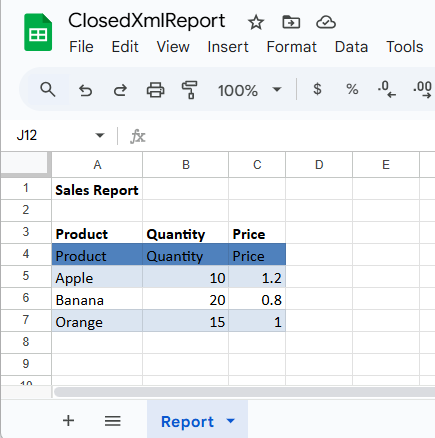Select the Apple quantity cell showing 10
435x438 pixels.
(186, 277)
